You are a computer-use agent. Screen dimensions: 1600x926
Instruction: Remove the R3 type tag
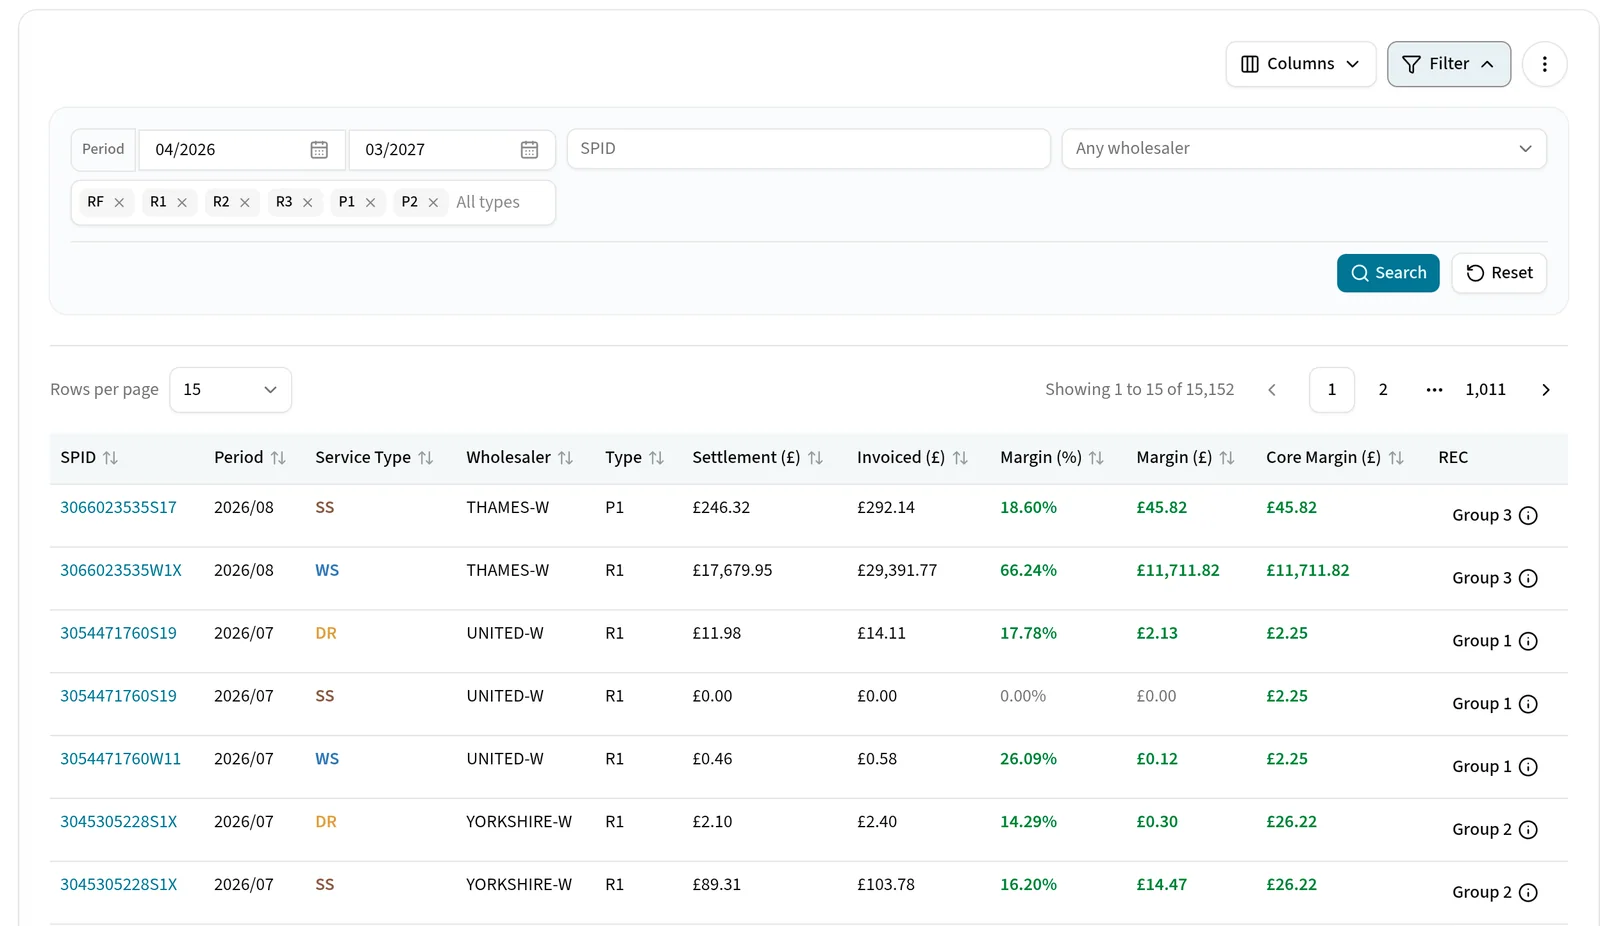[308, 203]
